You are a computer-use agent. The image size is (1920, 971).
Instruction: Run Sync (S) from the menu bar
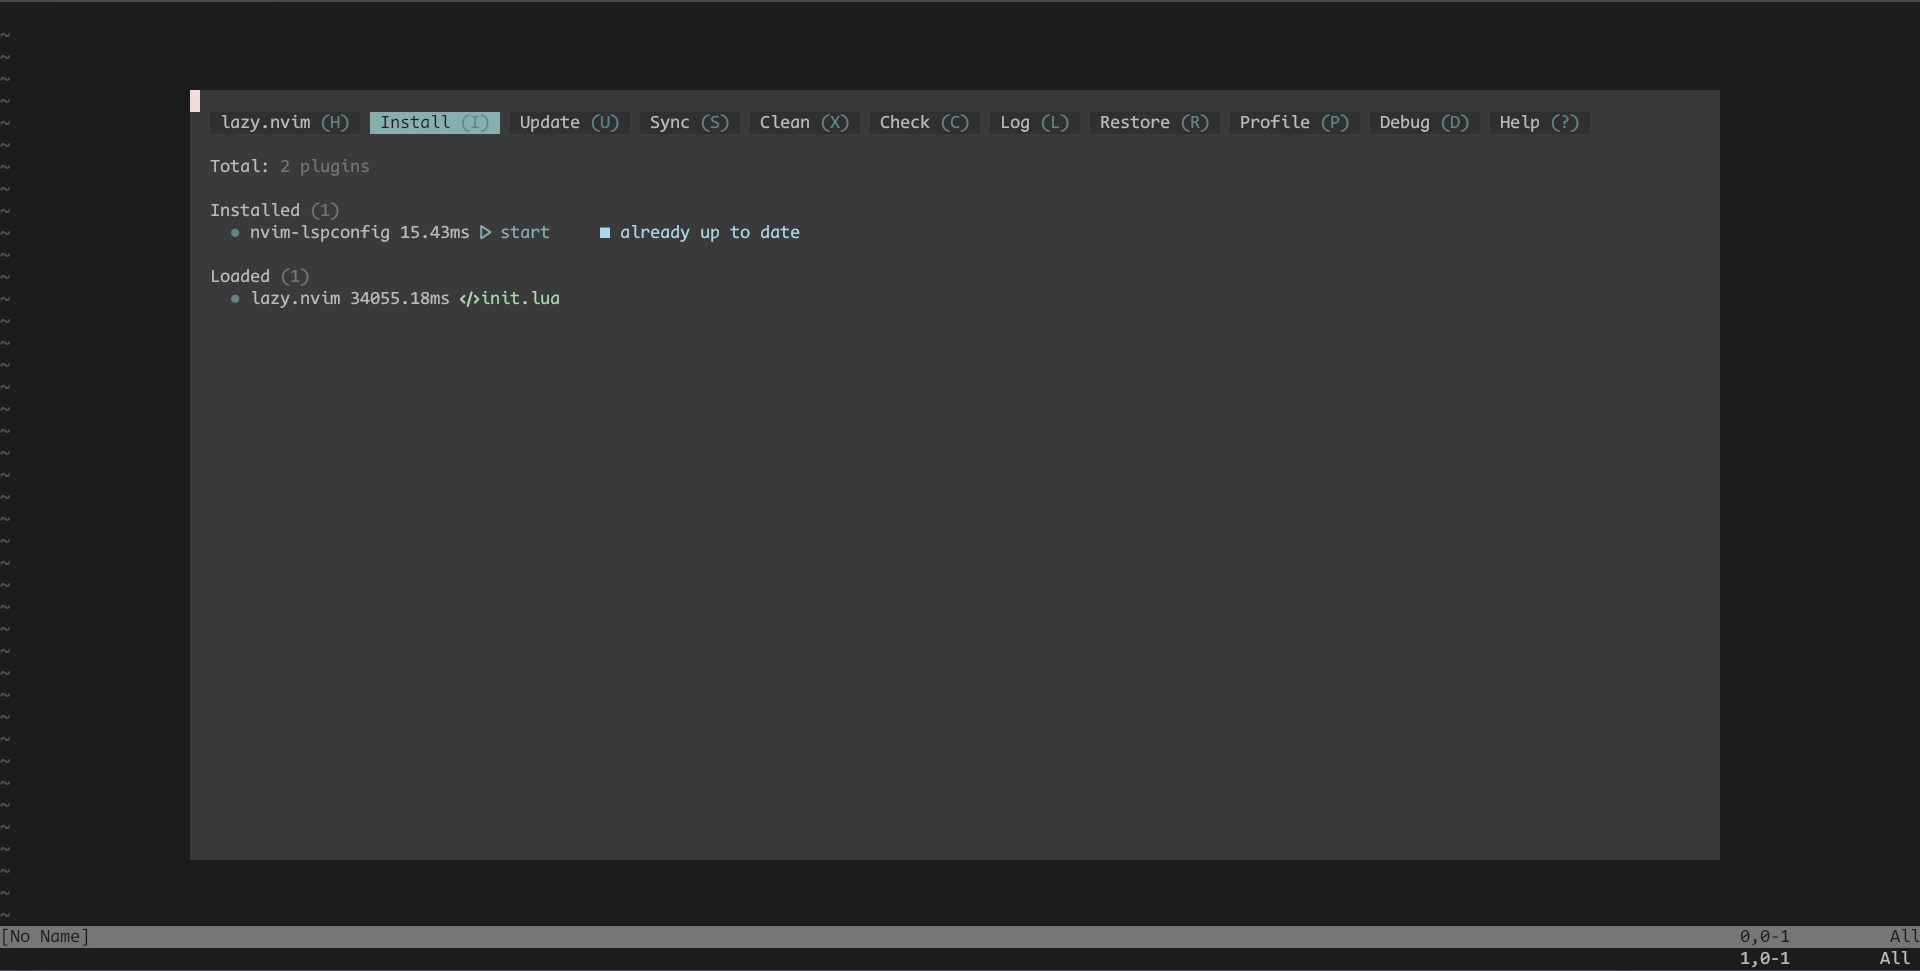(x=690, y=122)
